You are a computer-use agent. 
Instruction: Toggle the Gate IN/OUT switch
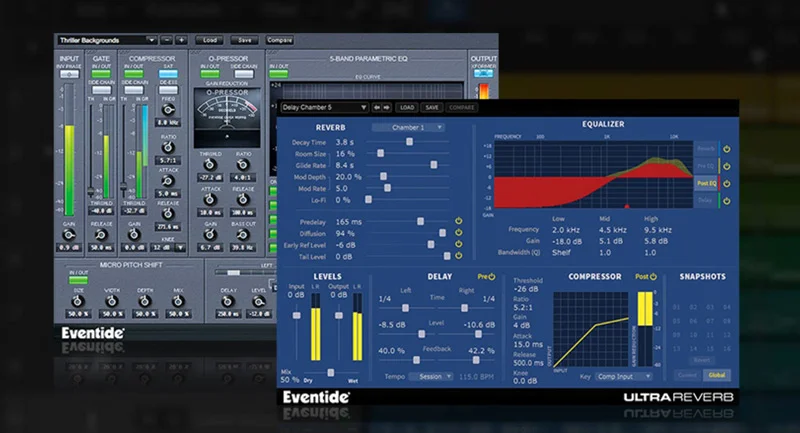[x=101, y=74]
